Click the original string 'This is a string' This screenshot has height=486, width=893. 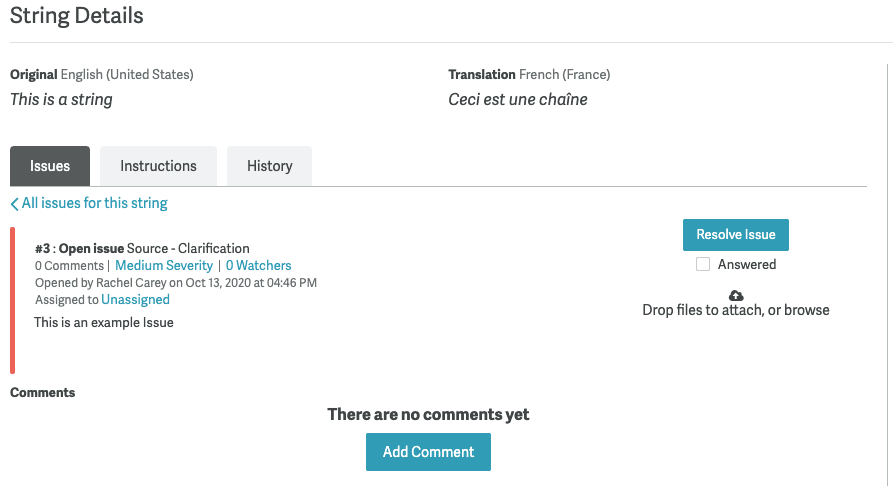[x=61, y=100]
